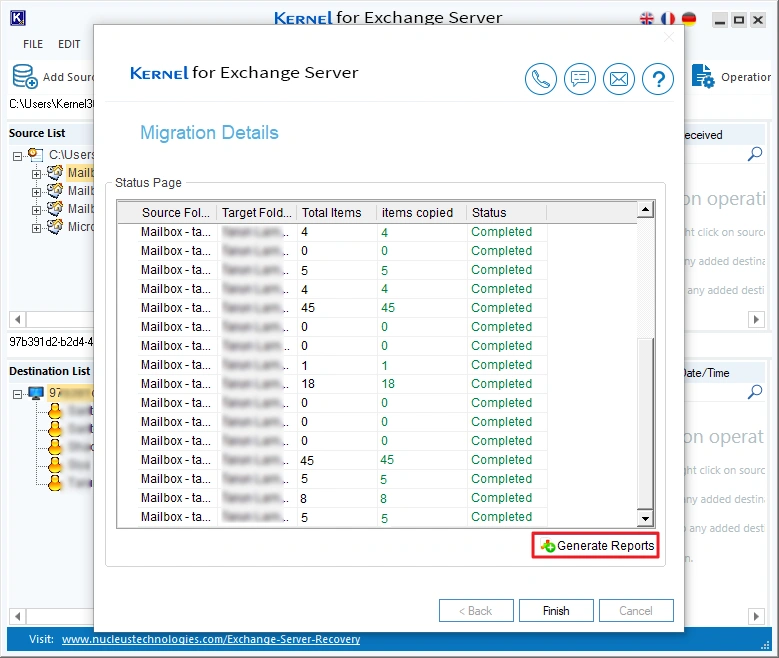
Task: Switch language with the French flag
Action: (668, 19)
